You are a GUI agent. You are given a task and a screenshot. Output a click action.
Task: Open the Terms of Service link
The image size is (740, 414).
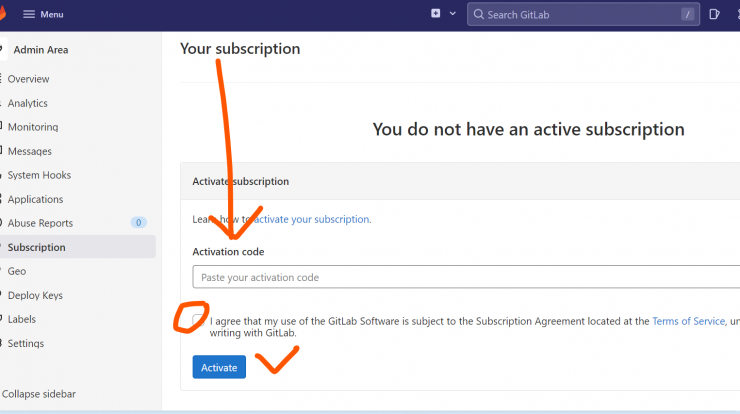[688, 321]
